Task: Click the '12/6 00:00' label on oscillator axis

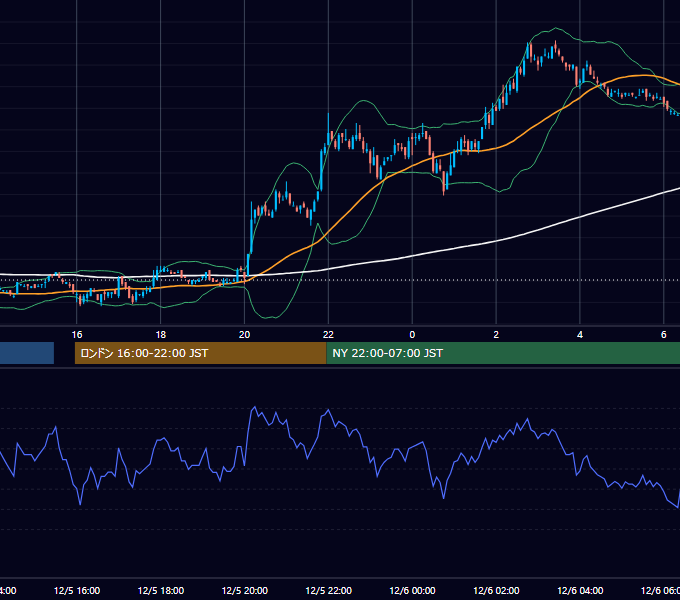Action: point(412,590)
